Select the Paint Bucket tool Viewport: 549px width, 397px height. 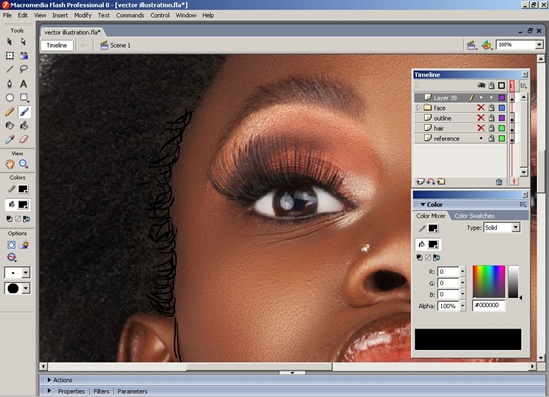23,126
